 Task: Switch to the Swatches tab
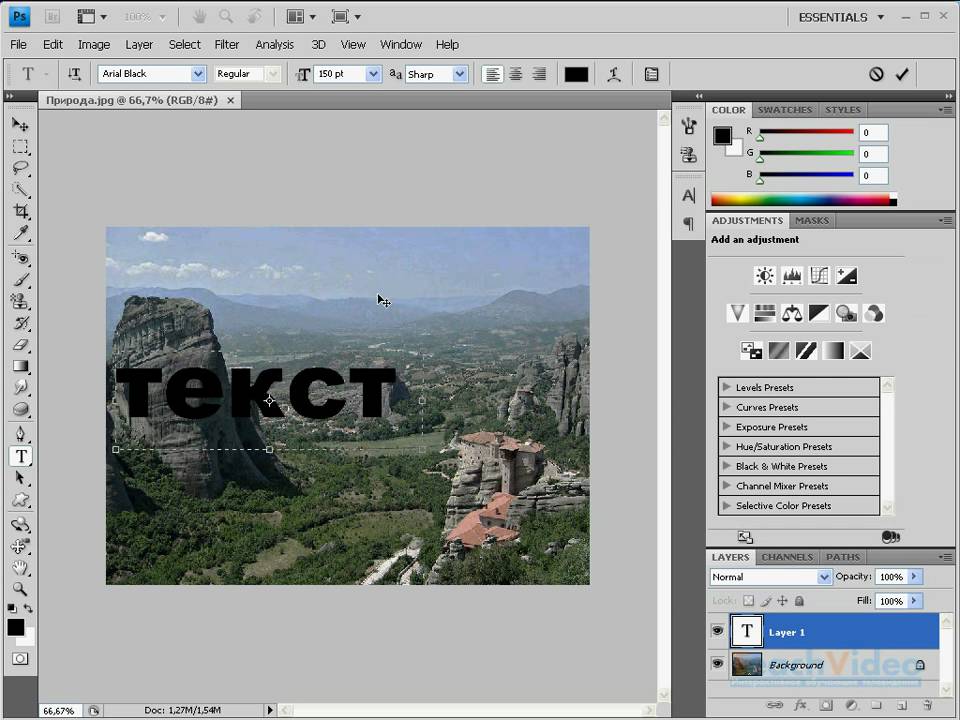(x=784, y=110)
